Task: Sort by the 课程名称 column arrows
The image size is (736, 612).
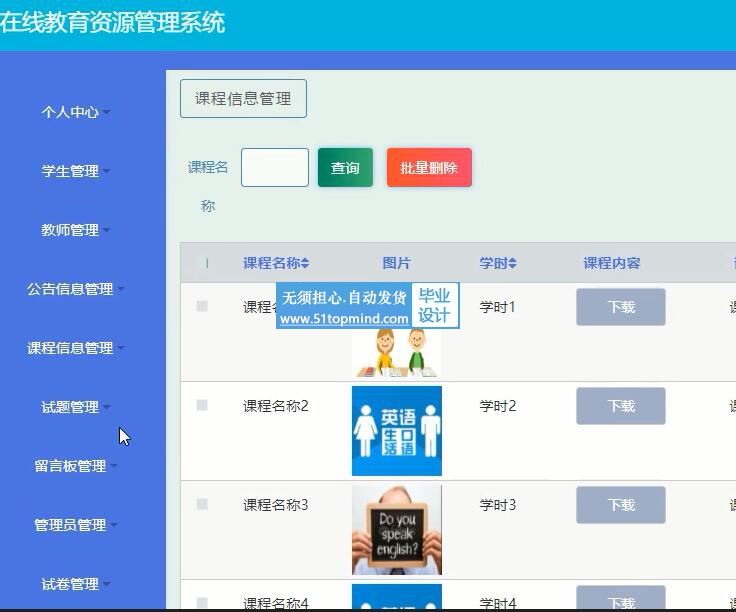Action: pos(305,263)
